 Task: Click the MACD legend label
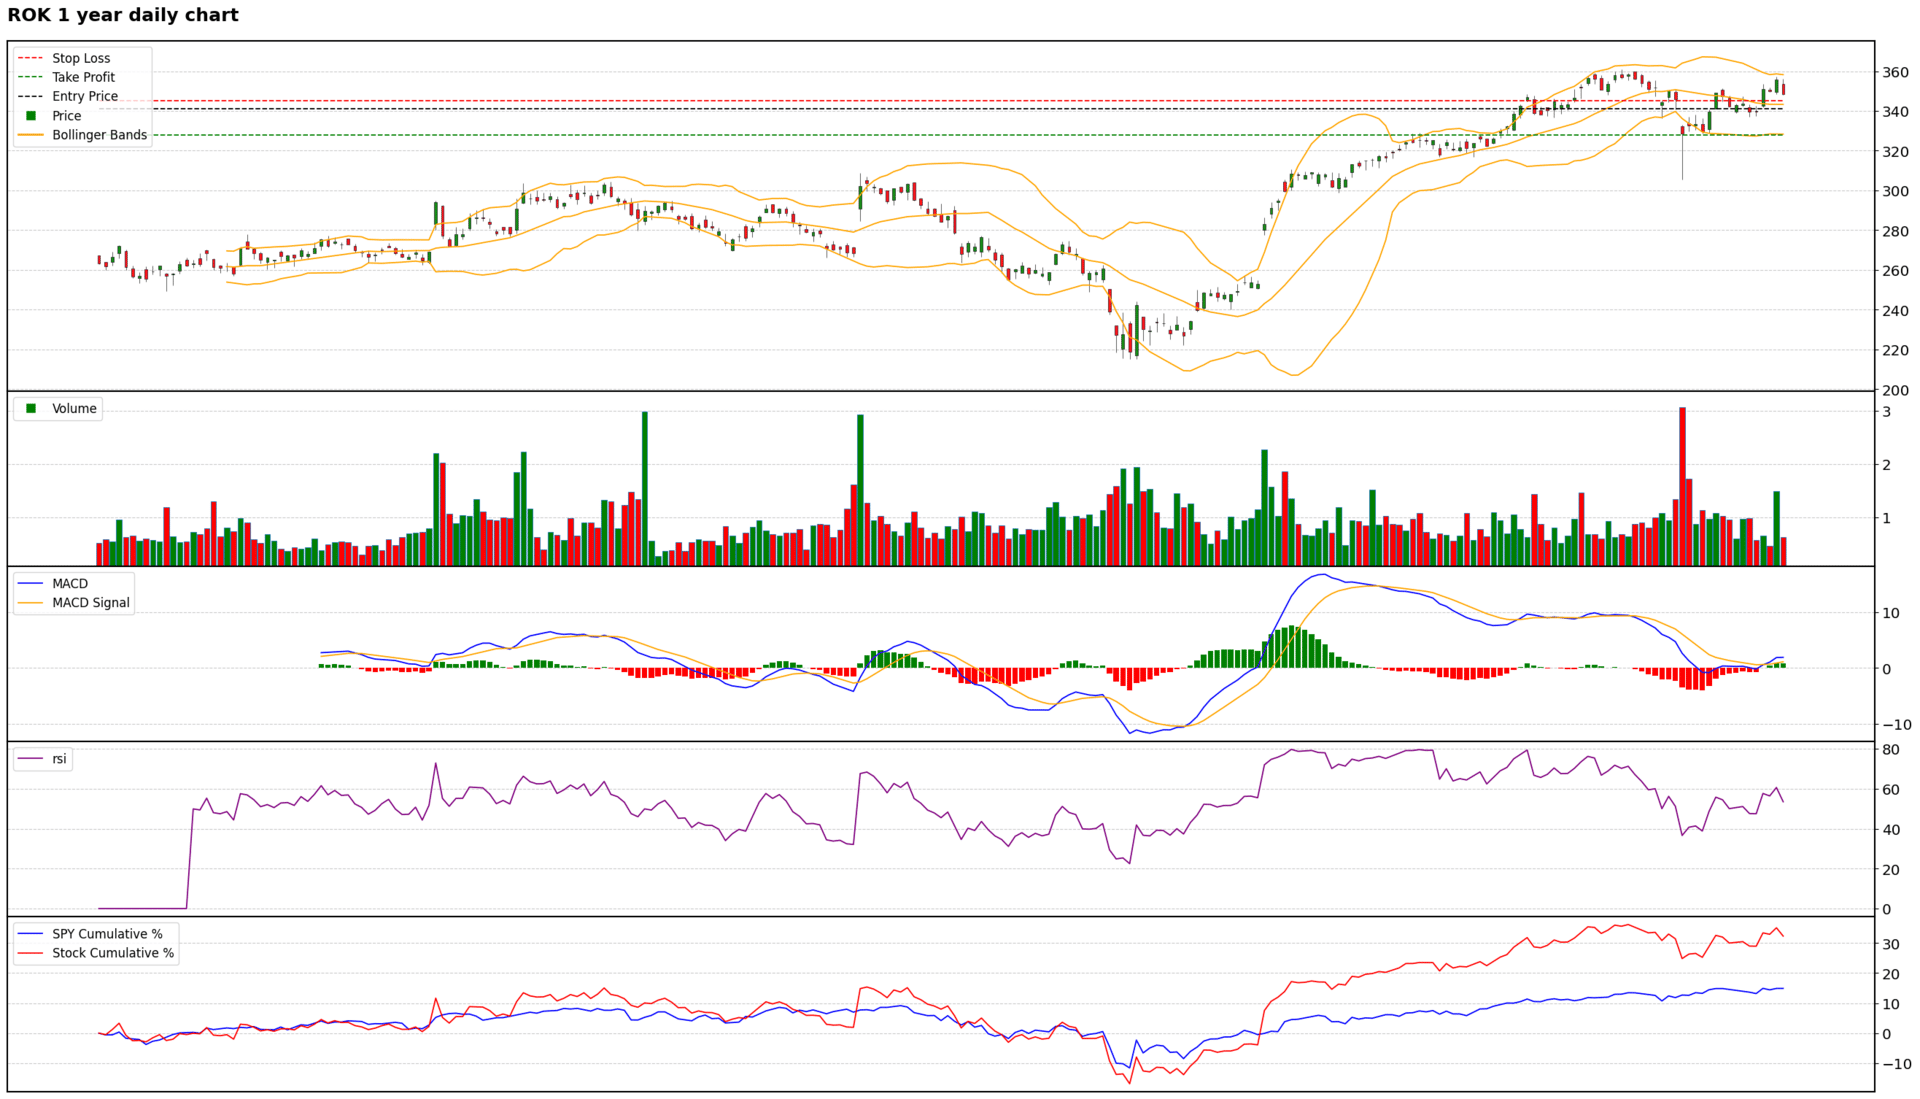pyautogui.click(x=70, y=584)
